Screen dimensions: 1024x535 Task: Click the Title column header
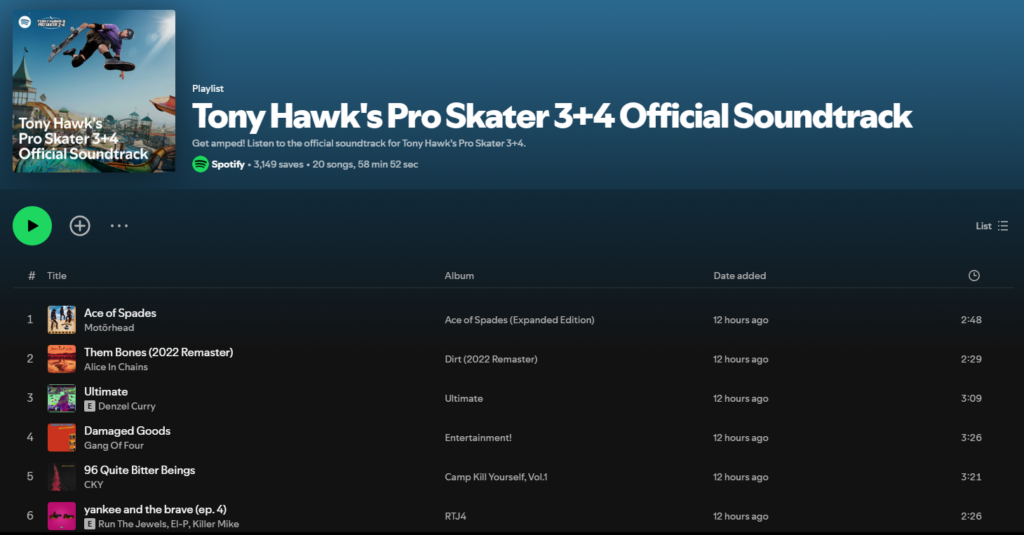click(57, 276)
